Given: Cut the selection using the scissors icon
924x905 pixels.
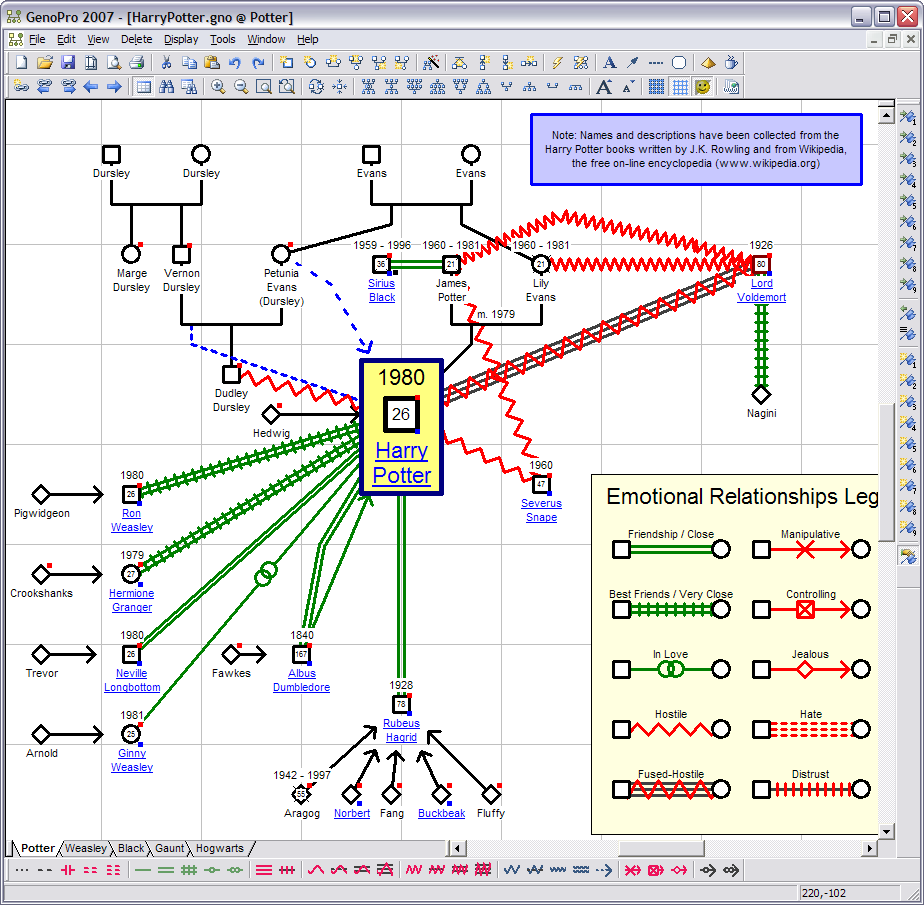Looking at the screenshot, I should [x=166, y=62].
